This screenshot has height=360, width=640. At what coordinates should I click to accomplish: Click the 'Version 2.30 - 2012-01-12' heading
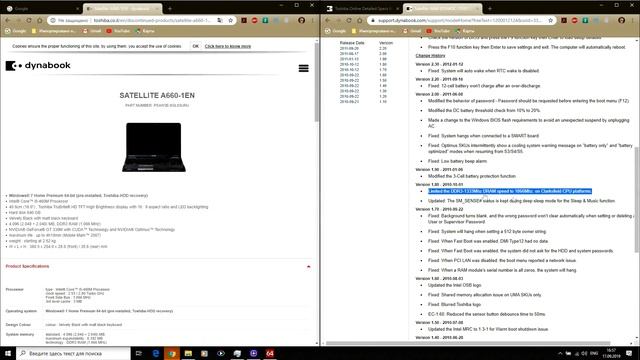pos(439,64)
